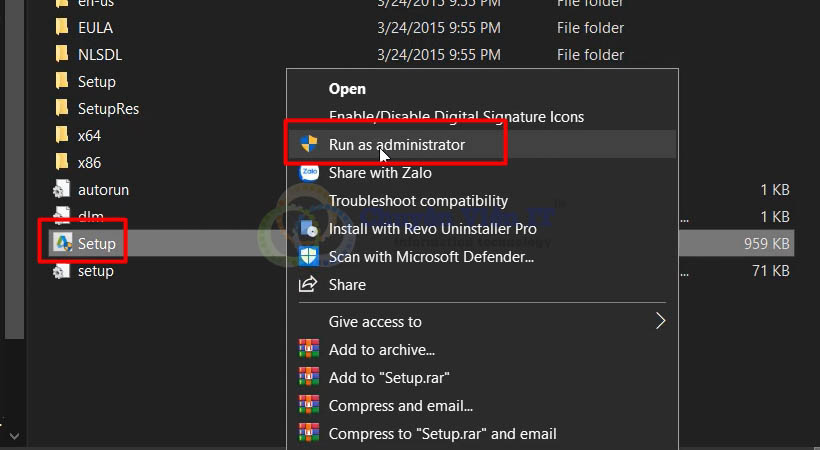Click the autorun file gear icon
The image size is (820, 450).
click(x=61, y=189)
